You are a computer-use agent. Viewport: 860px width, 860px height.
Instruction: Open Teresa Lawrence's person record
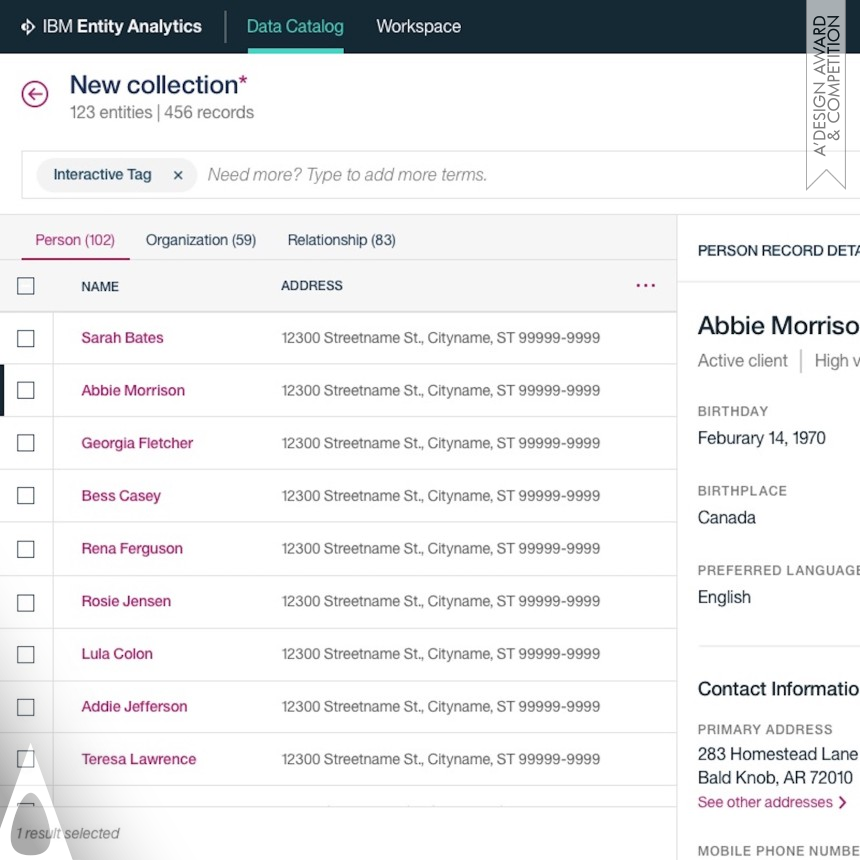point(138,759)
